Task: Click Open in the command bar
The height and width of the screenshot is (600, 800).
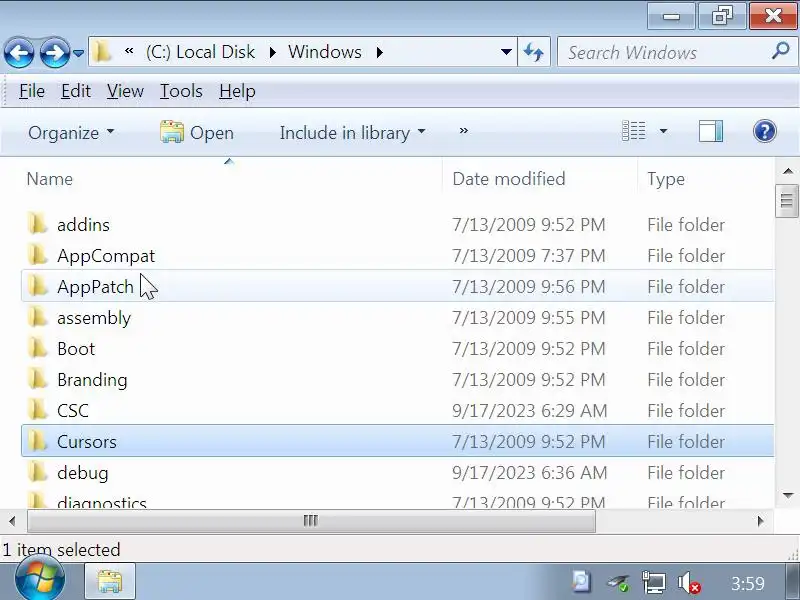Action: (x=197, y=133)
